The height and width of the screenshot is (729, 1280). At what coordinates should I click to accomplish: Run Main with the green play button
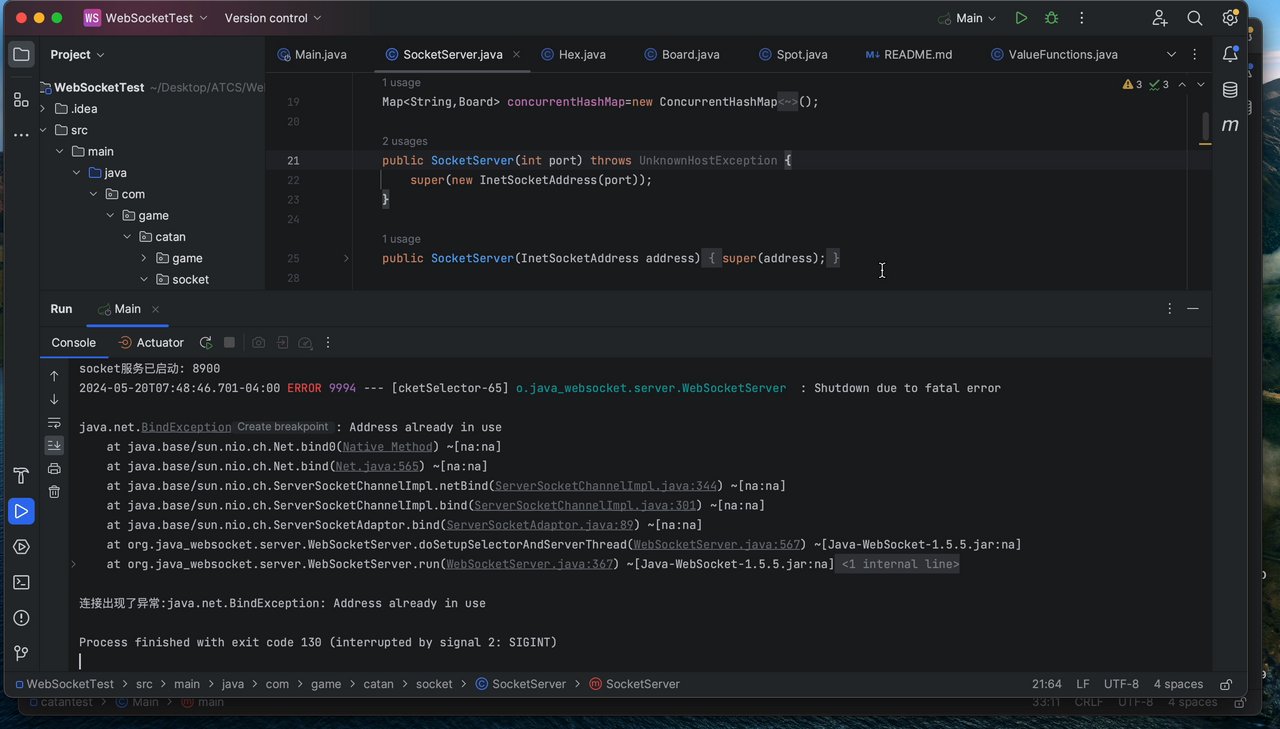tap(1021, 18)
